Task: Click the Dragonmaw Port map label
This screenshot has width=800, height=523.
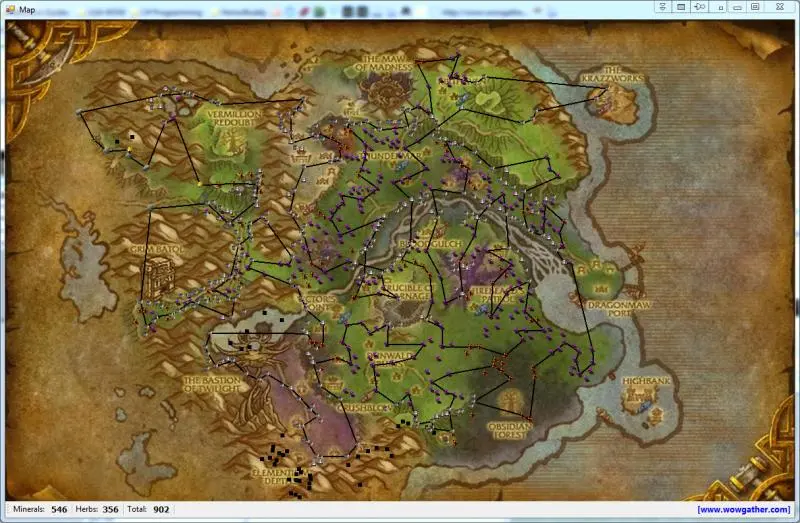Action: click(619, 309)
